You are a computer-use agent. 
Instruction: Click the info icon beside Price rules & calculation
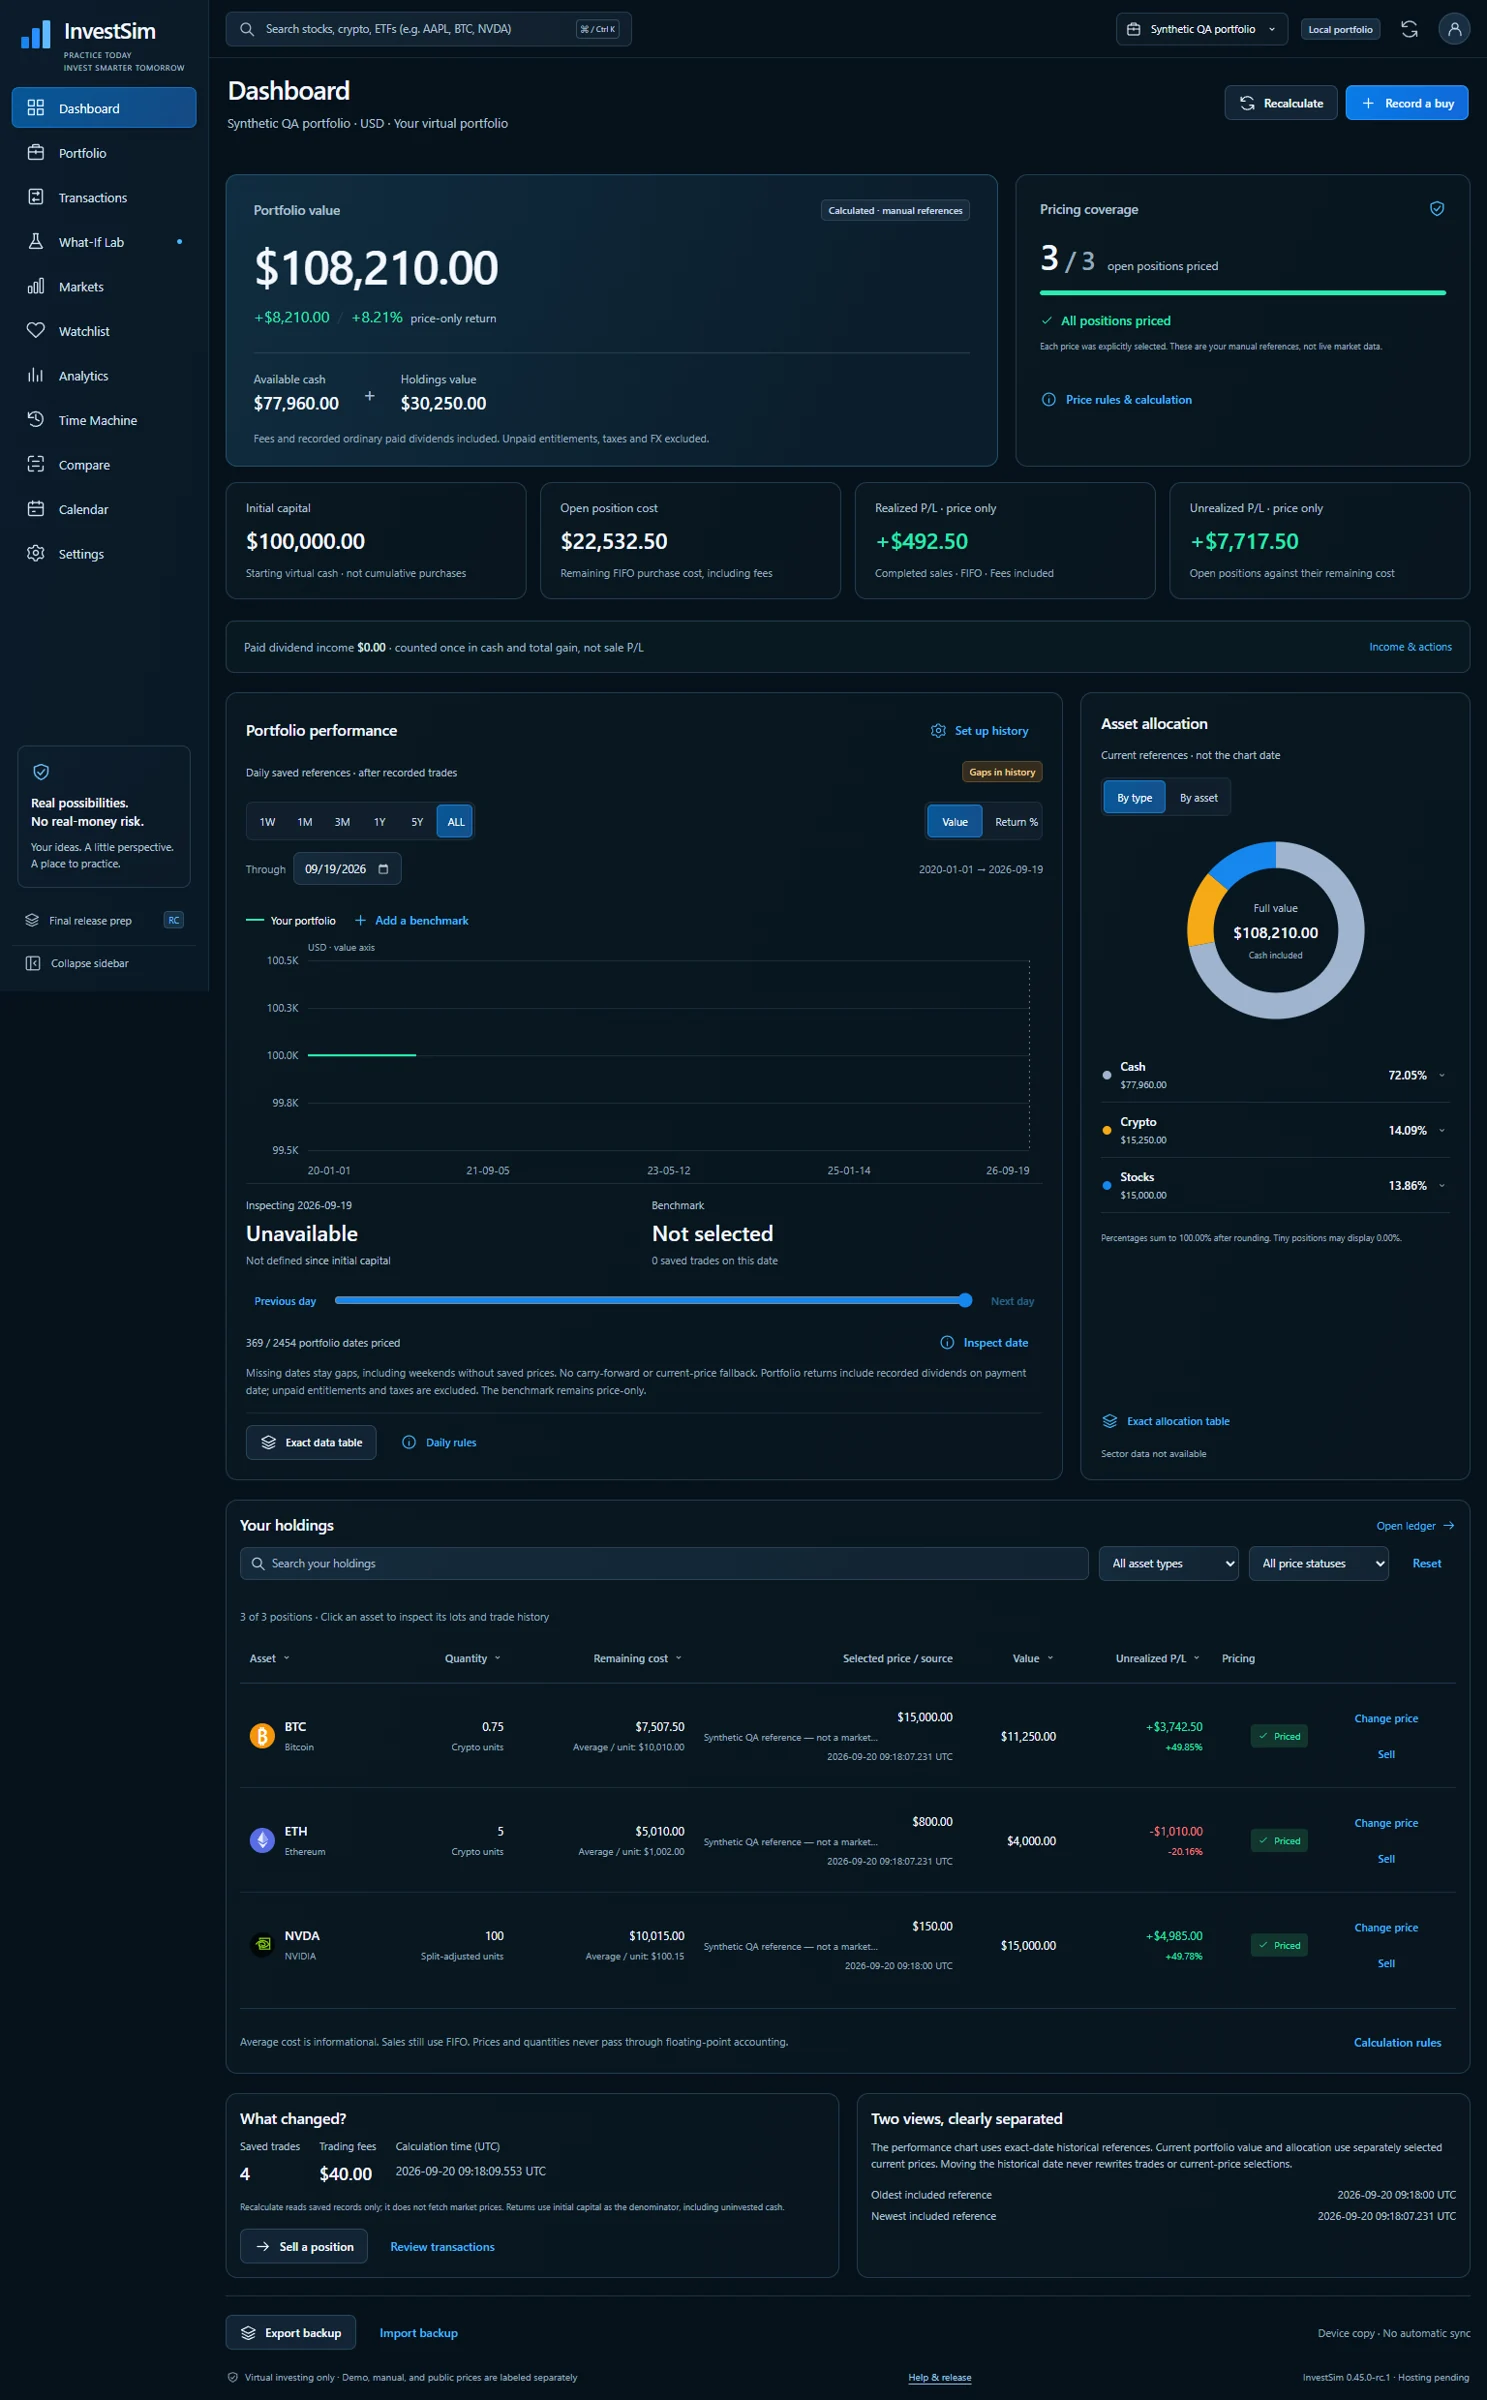click(x=1049, y=400)
